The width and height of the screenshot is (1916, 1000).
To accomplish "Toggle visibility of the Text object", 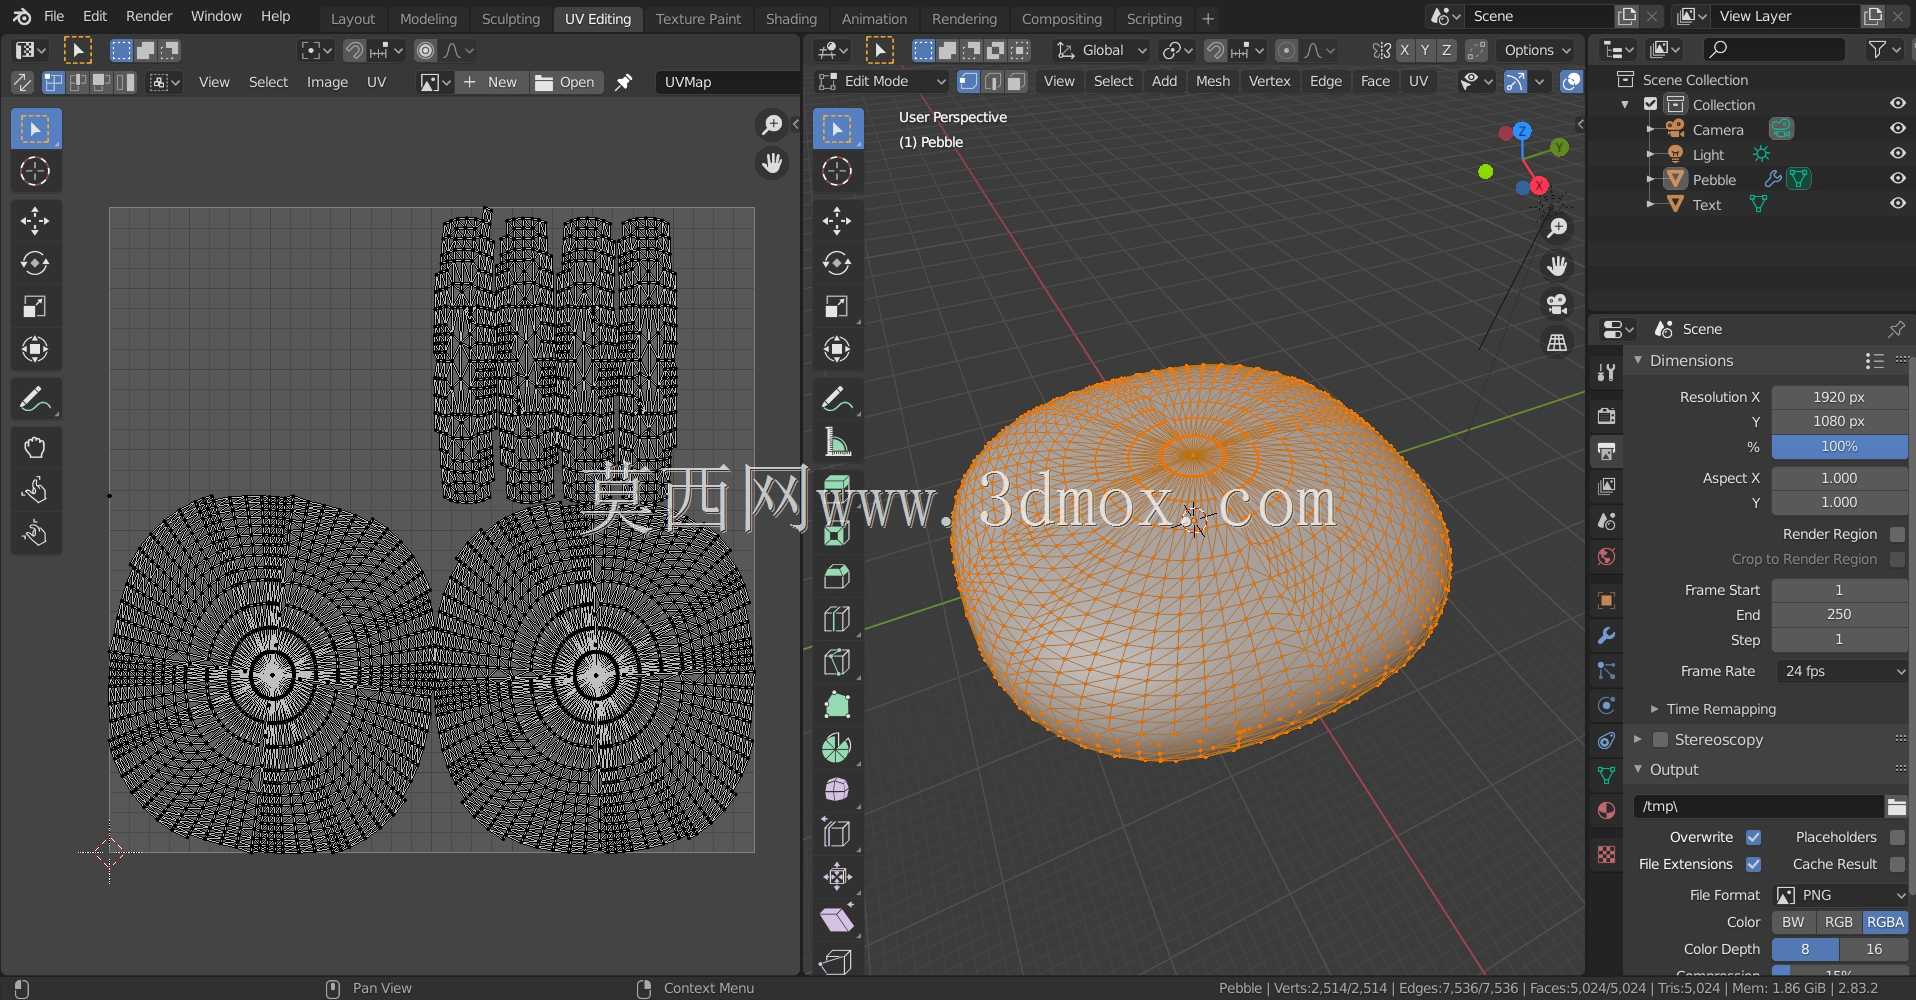I will (x=1897, y=203).
